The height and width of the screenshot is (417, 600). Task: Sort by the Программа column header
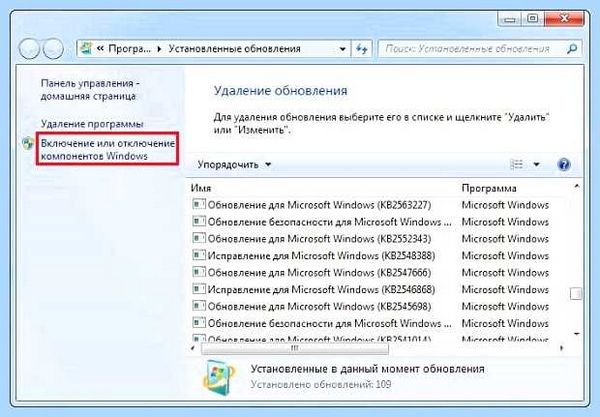click(x=489, y=188)
